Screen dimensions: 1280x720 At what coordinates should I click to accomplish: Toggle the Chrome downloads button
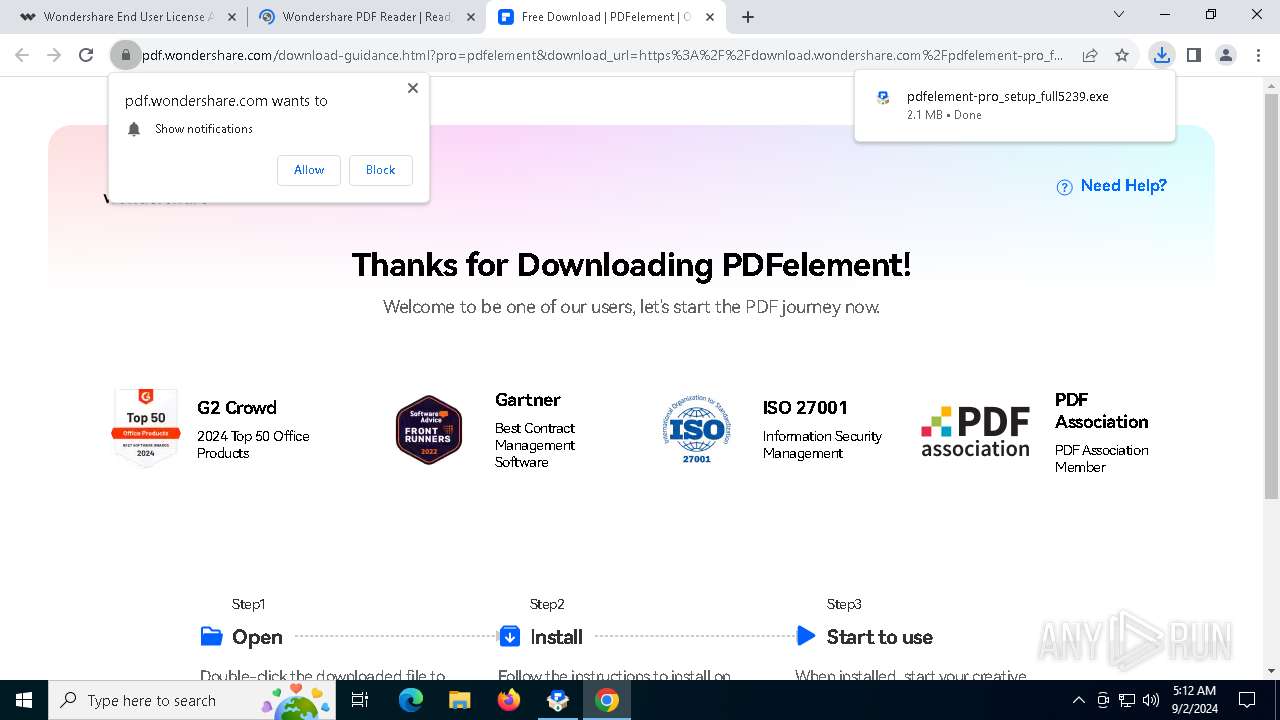1161,55
